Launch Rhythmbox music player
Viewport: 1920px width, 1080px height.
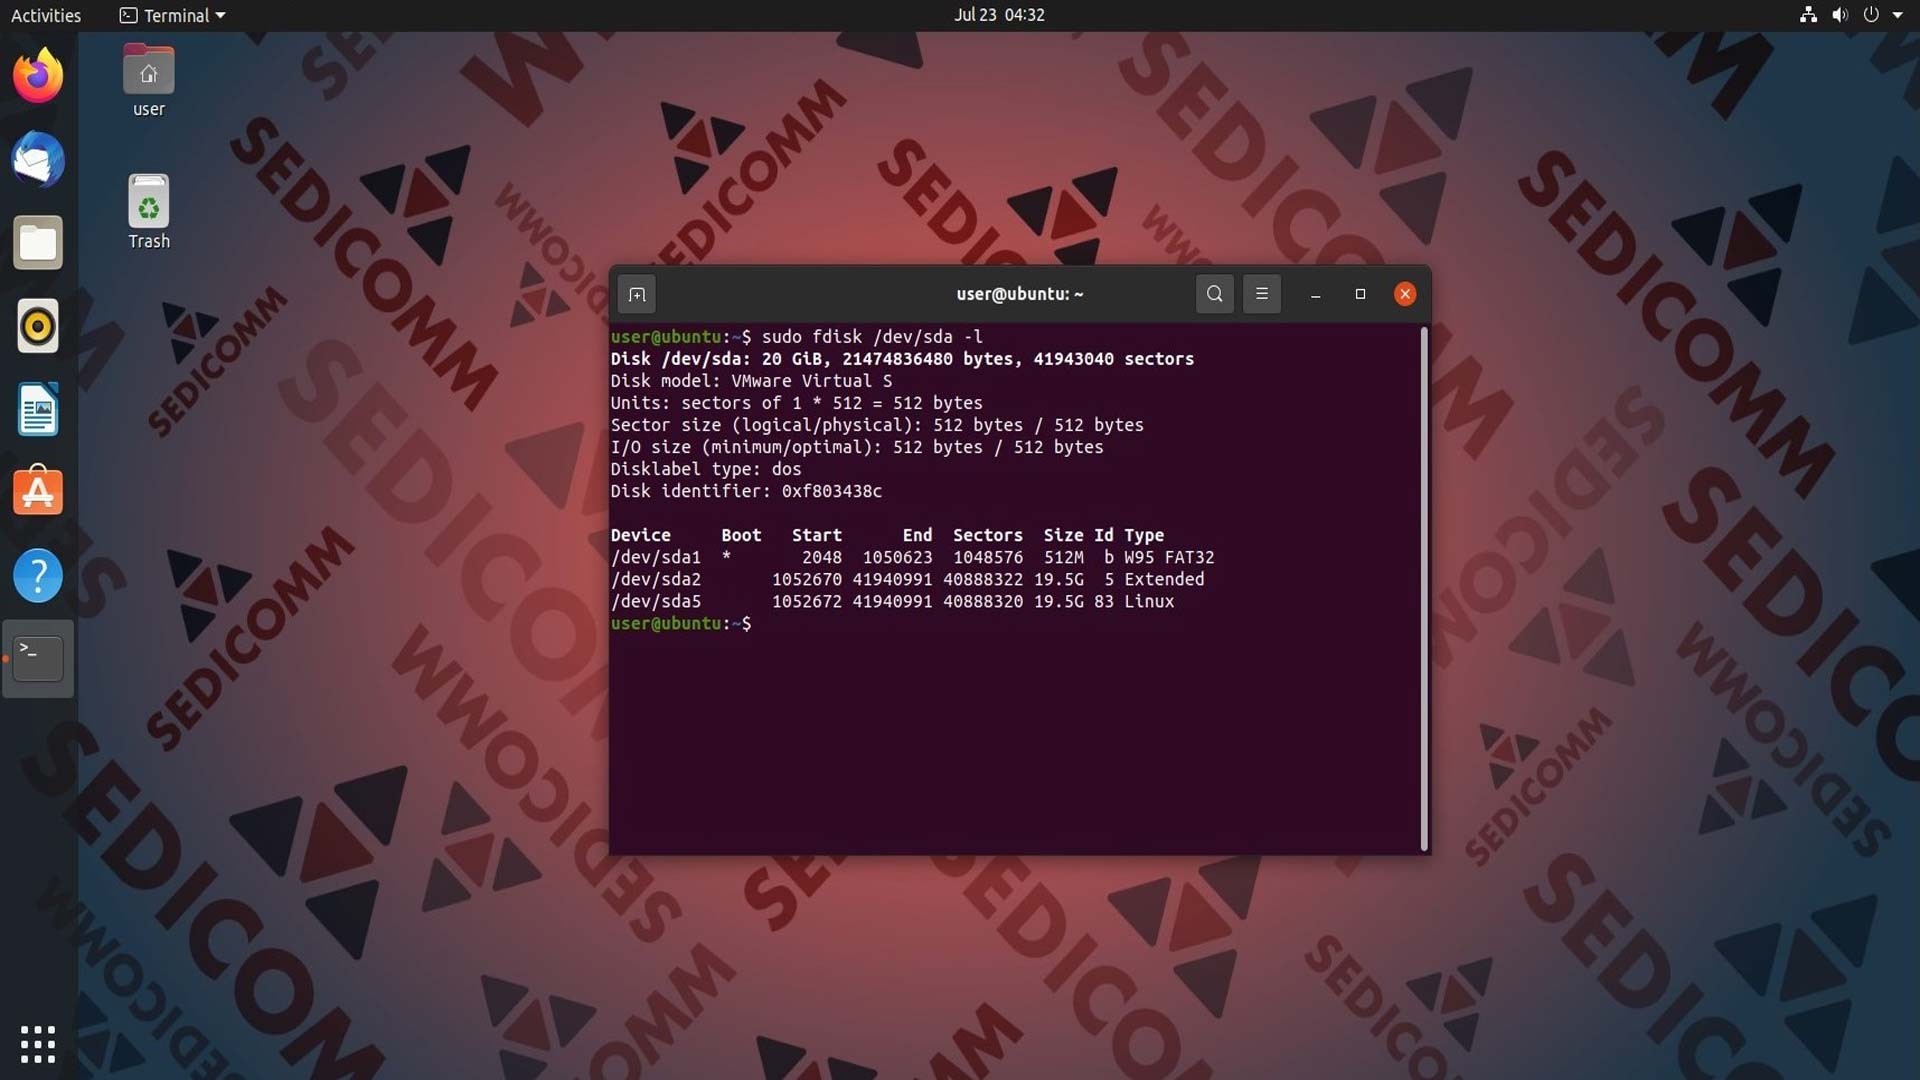[38, 326]
